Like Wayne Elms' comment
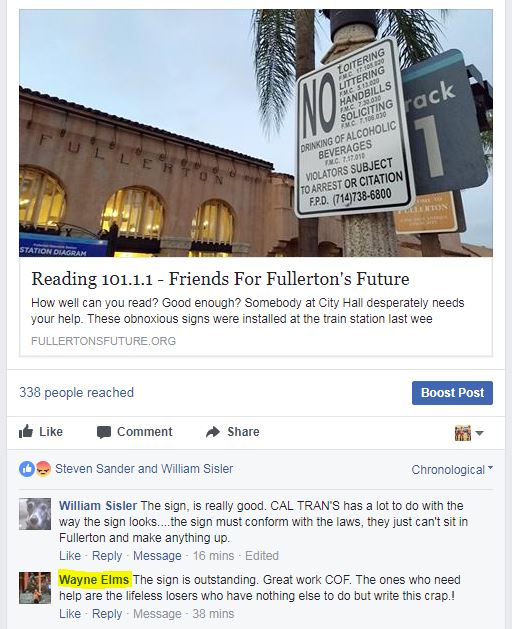 (70, 614)
